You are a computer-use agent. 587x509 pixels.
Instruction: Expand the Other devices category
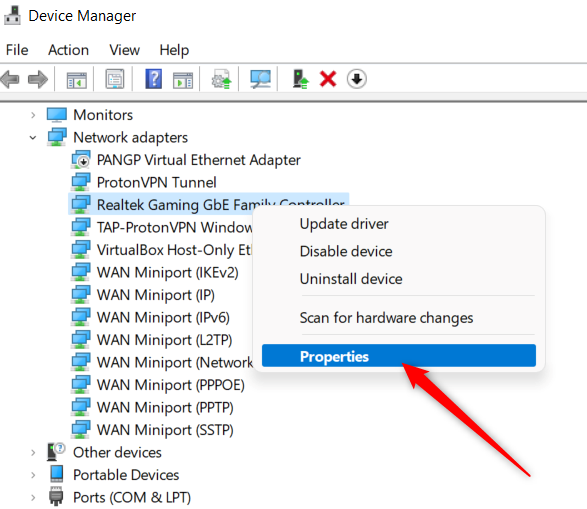(33, 453)
